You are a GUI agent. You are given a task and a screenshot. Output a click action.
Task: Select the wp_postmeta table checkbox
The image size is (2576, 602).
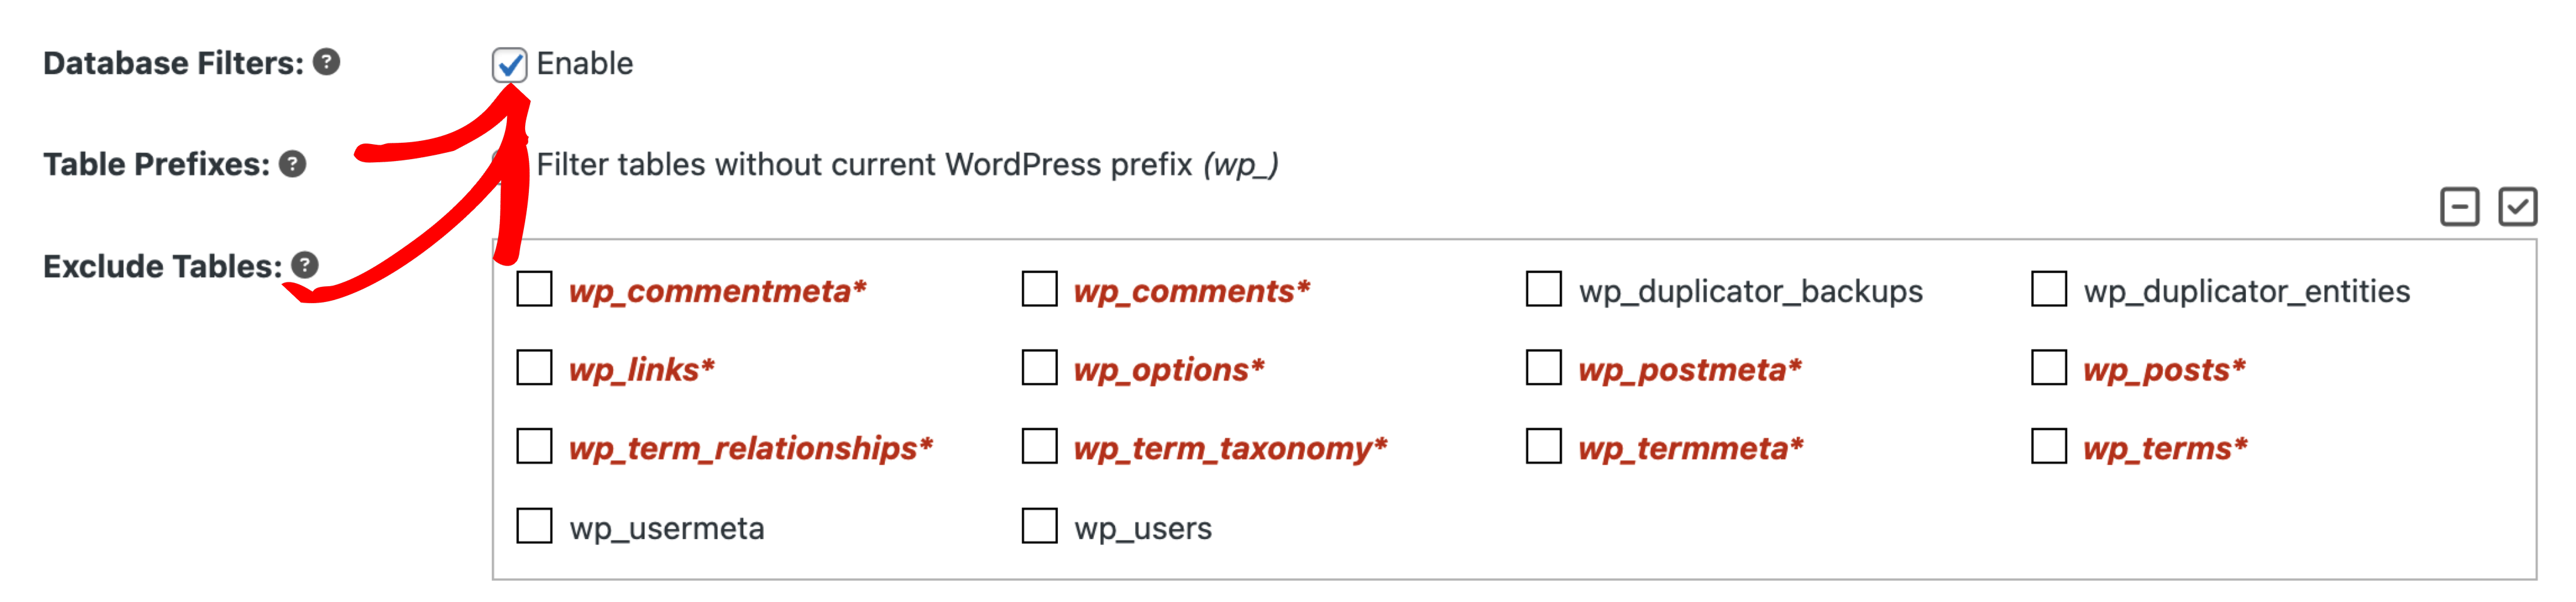1543,368
